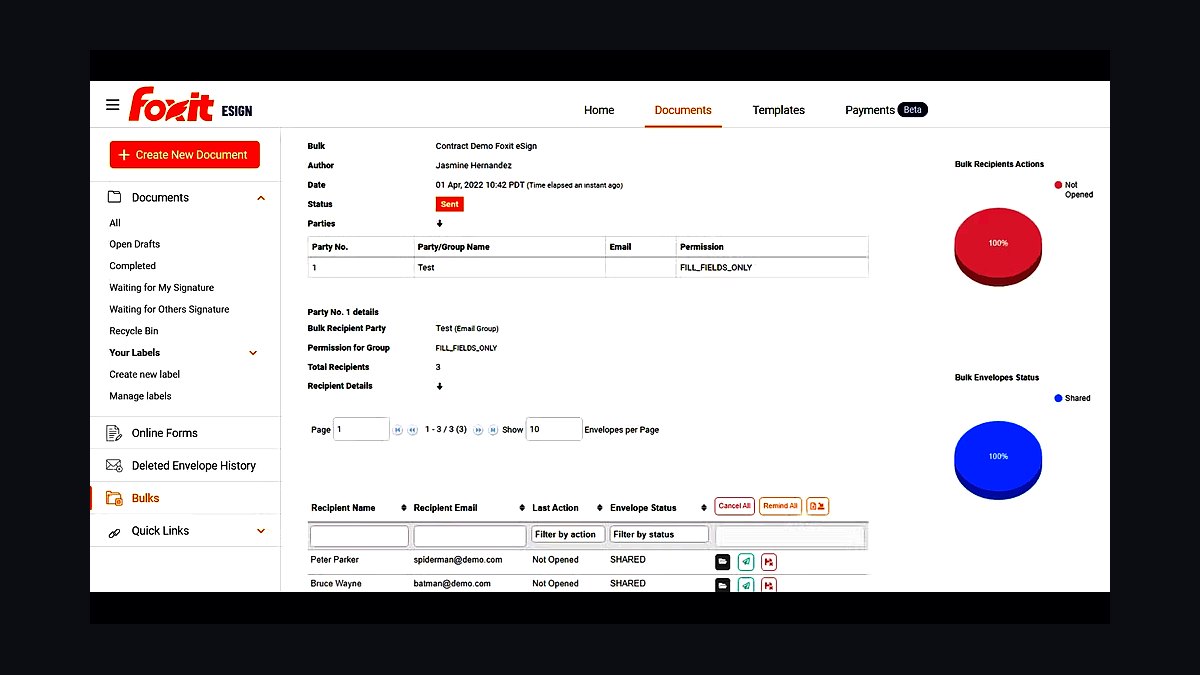The height and width of the screenshot is (675, 1200).
Task: Switch to the Home tab
Action: click(599, 110)
